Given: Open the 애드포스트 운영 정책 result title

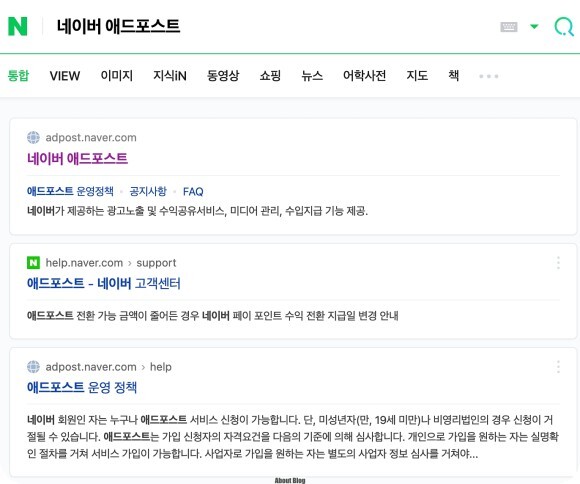Looking at the screenshot, I should [x=82, y=387].
